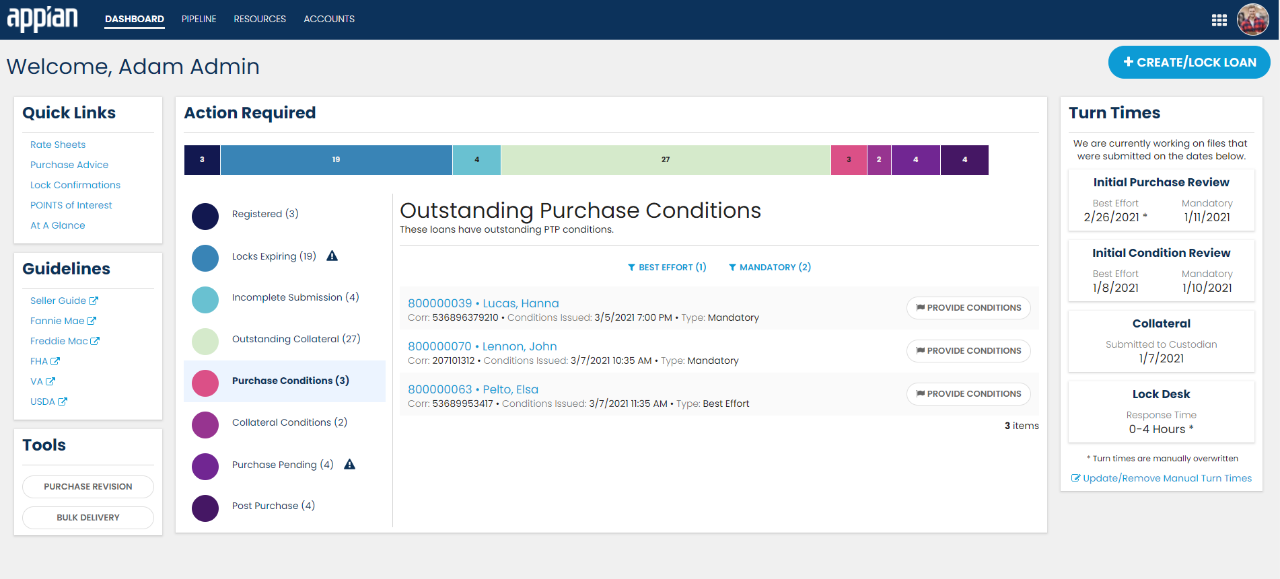Go to the Resources tab
Image resolution: width=1280 pixels, height=579 pixels.
click(x=260, y=19)
